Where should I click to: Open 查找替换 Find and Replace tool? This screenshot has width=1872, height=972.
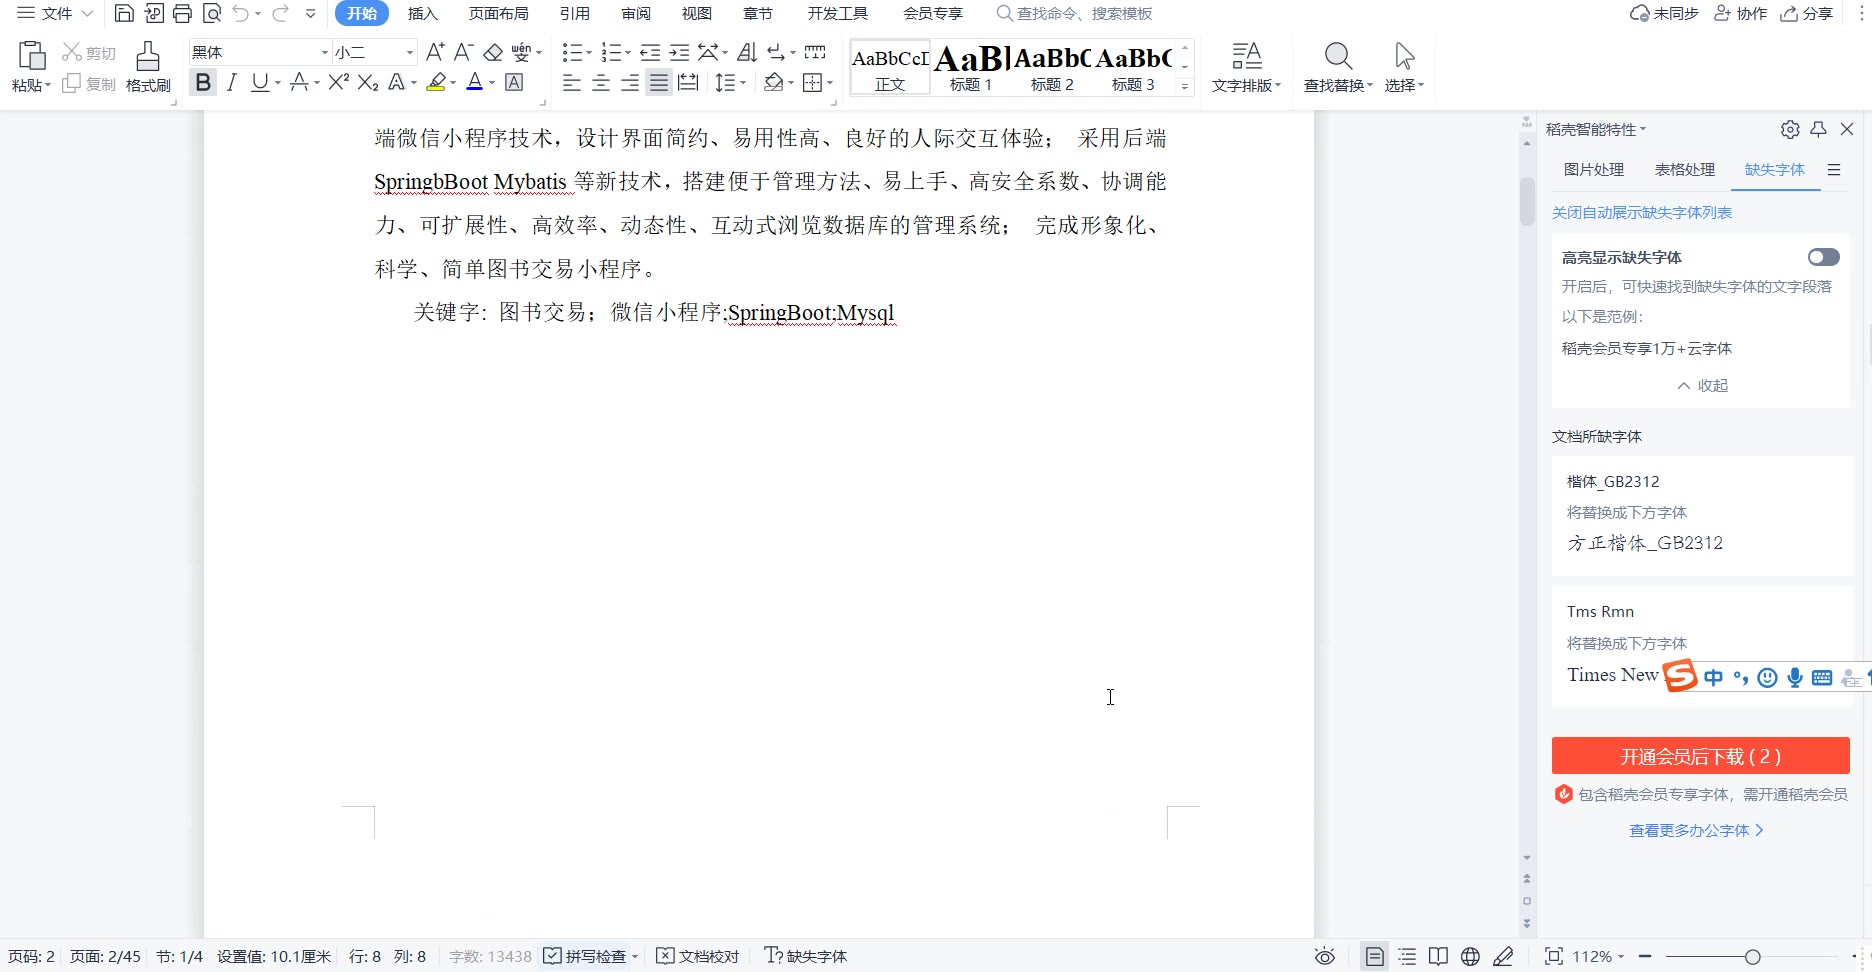pyautogui.click(x=1338, y=67)
